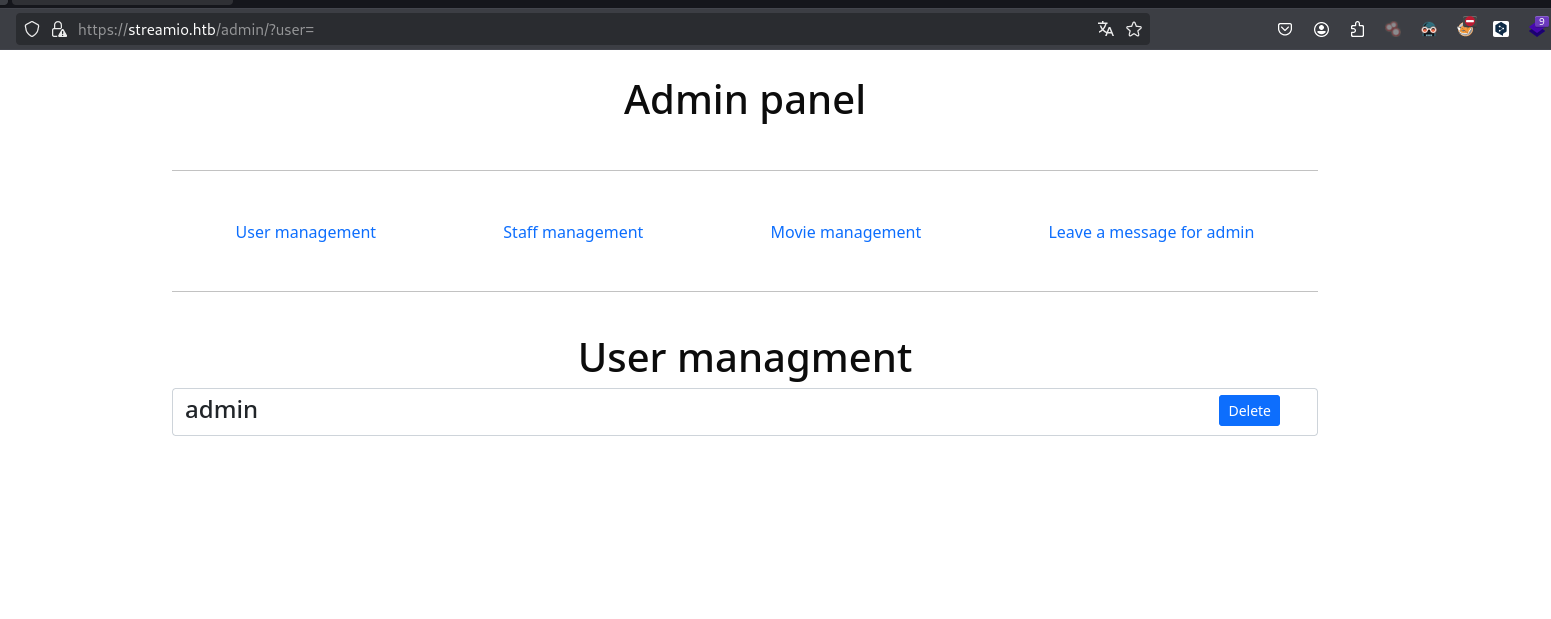Go to Staff management
The height and width of the screenshot is (619, 1551).
572,232
